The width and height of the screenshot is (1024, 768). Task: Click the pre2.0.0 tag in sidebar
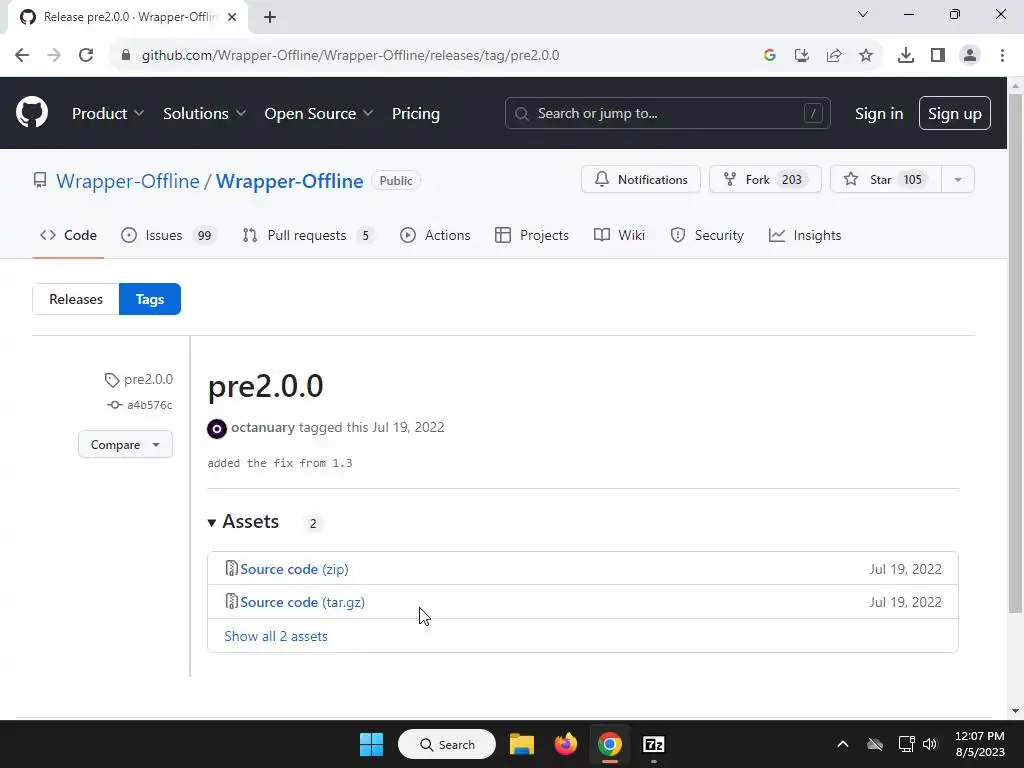[138, 379]
